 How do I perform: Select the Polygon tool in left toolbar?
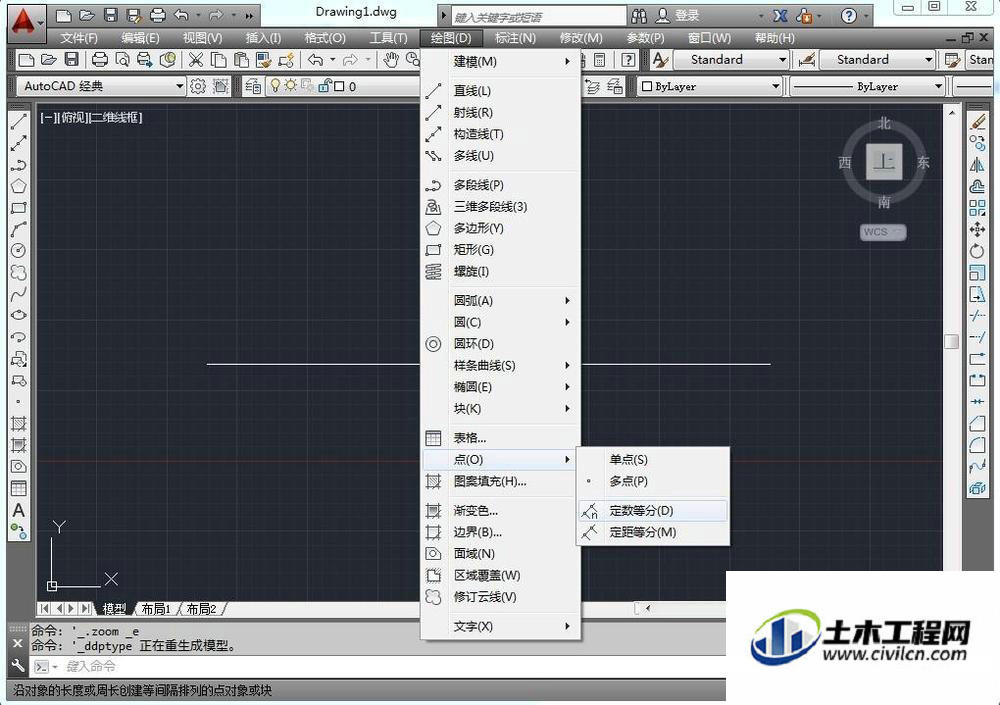(18, 186)
